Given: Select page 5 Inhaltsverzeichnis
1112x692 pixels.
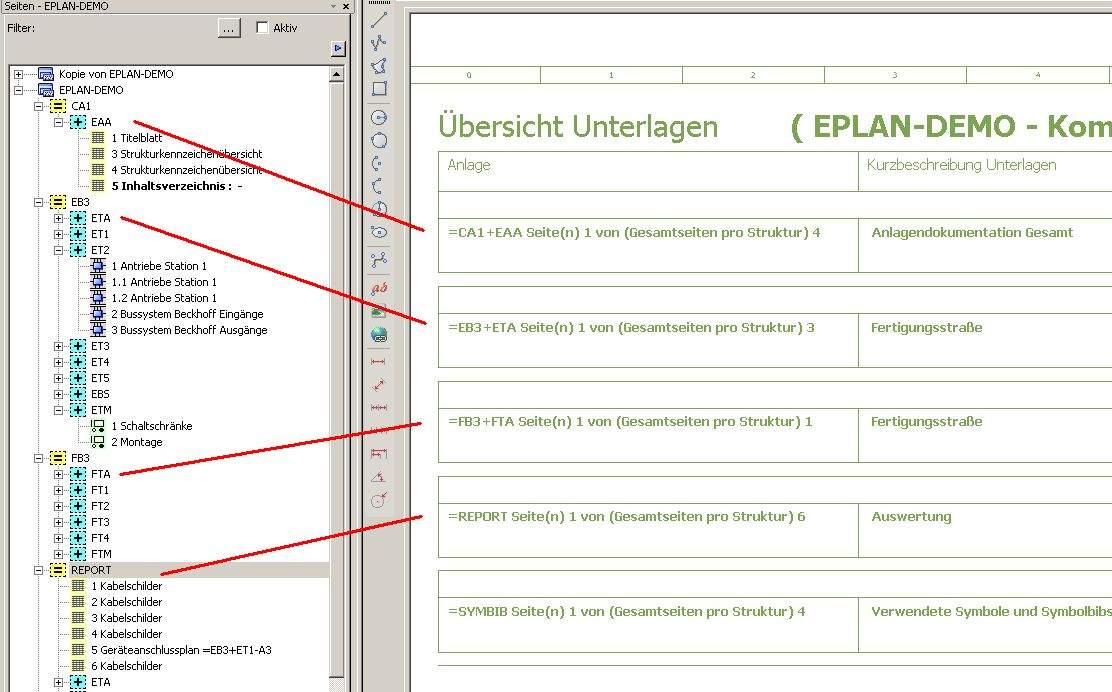Looking at the screenshot, I should 177,186.
